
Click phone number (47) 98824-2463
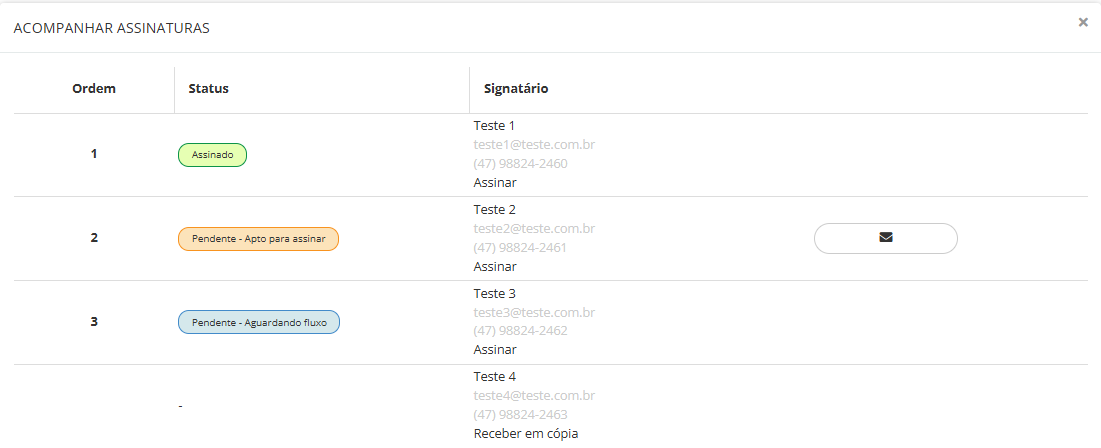[x=520, y=415]
